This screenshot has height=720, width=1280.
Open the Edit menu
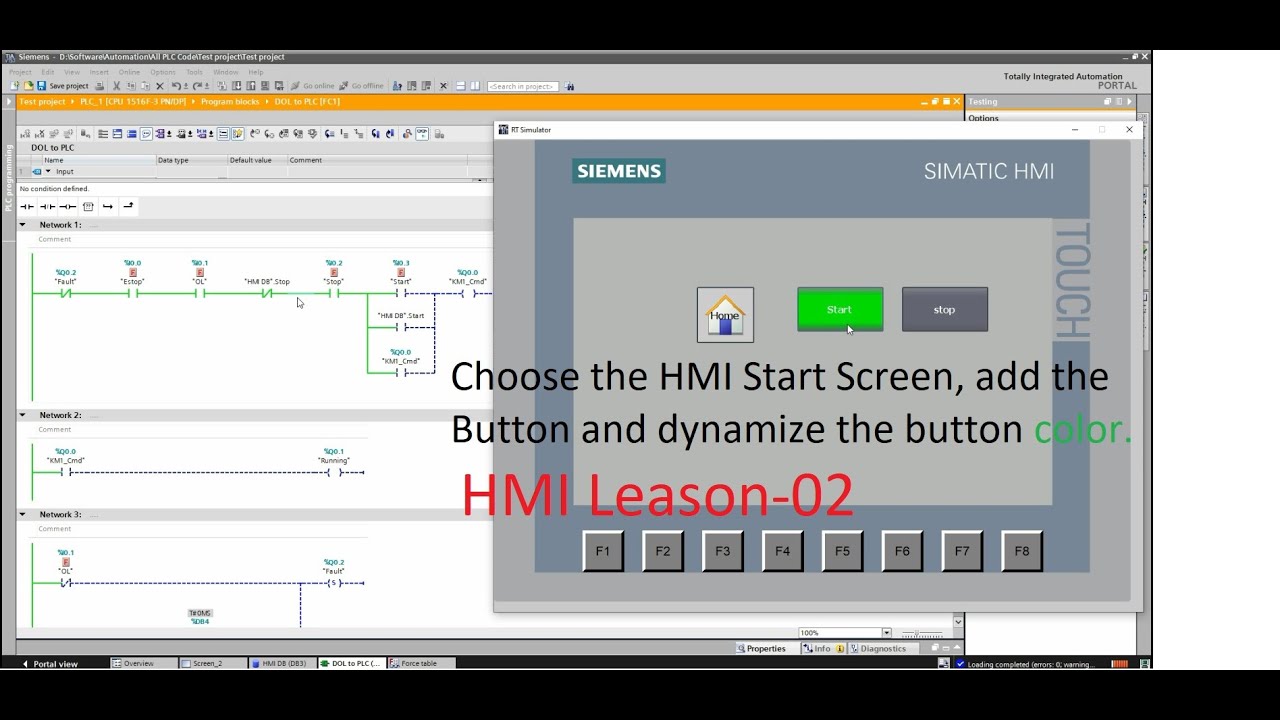click(x=48, y=72)
